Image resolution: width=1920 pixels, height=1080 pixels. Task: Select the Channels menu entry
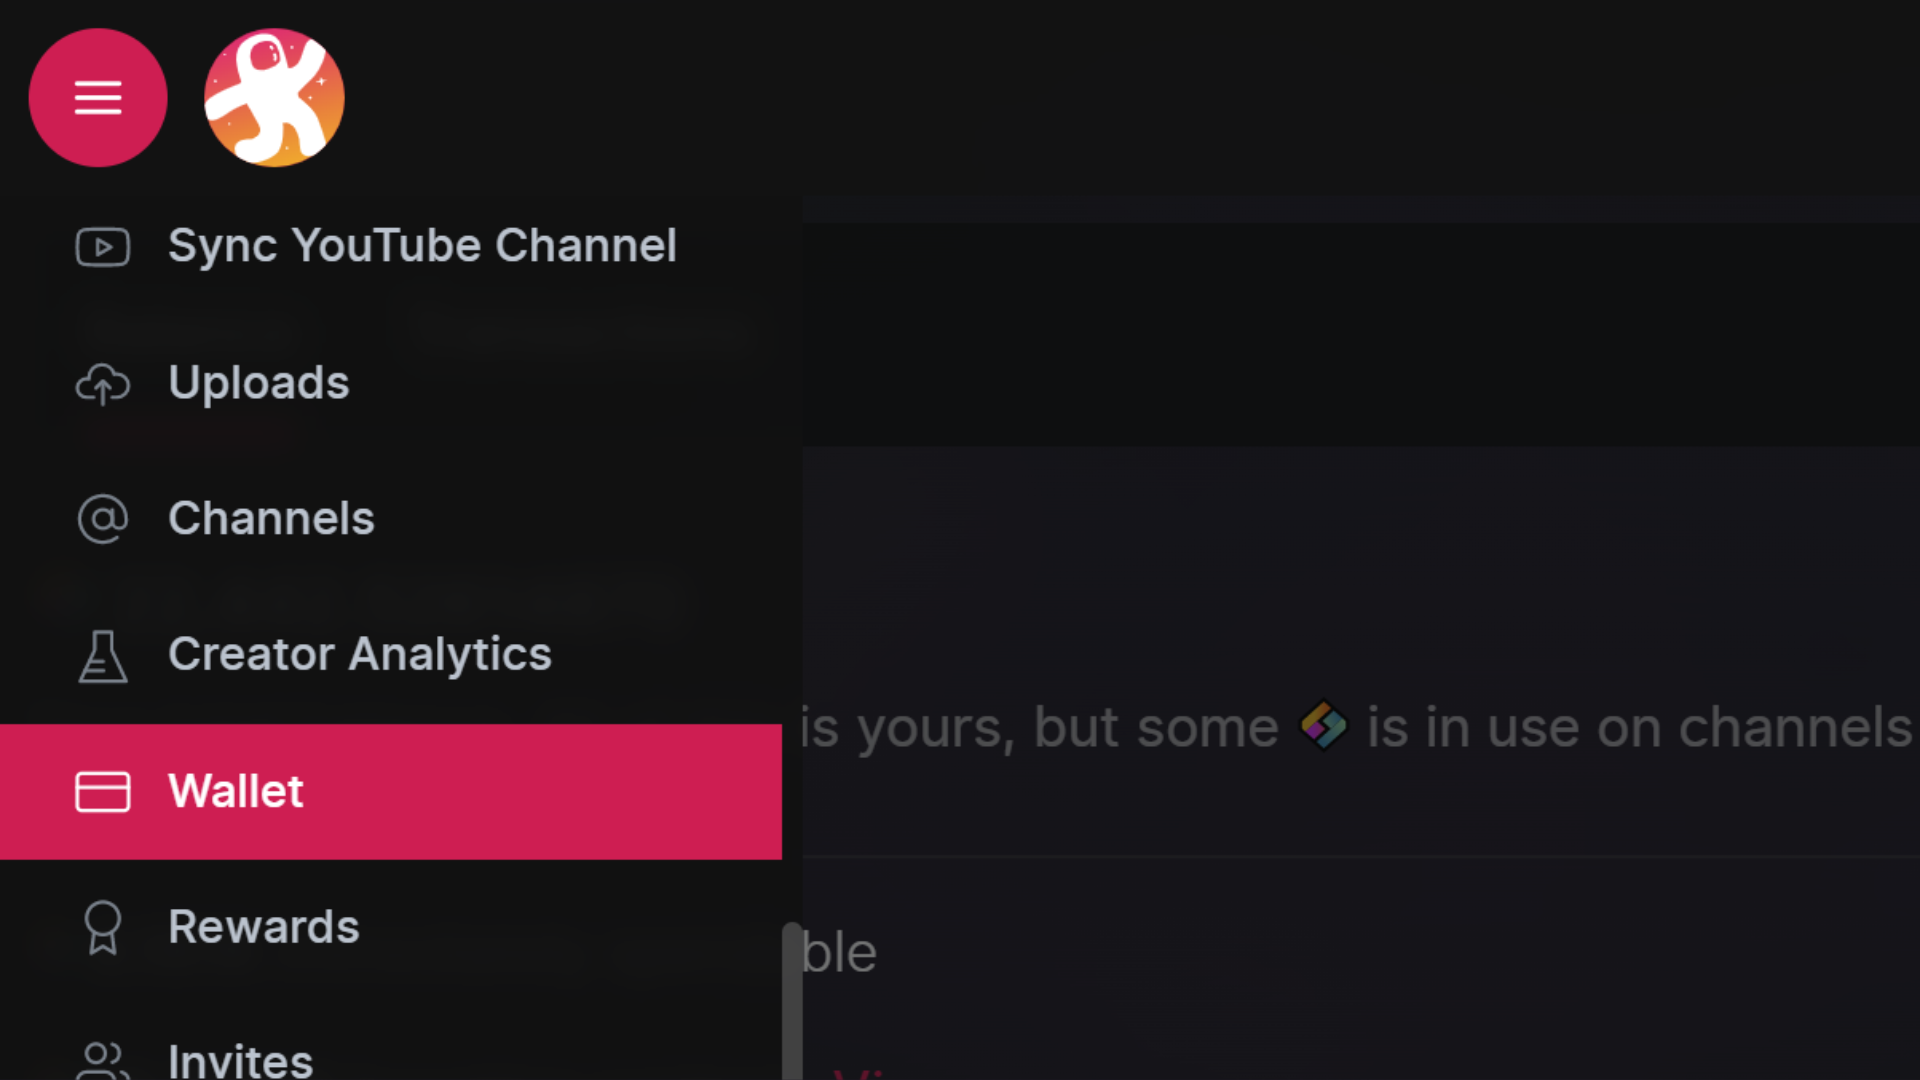tap(391, 519)
